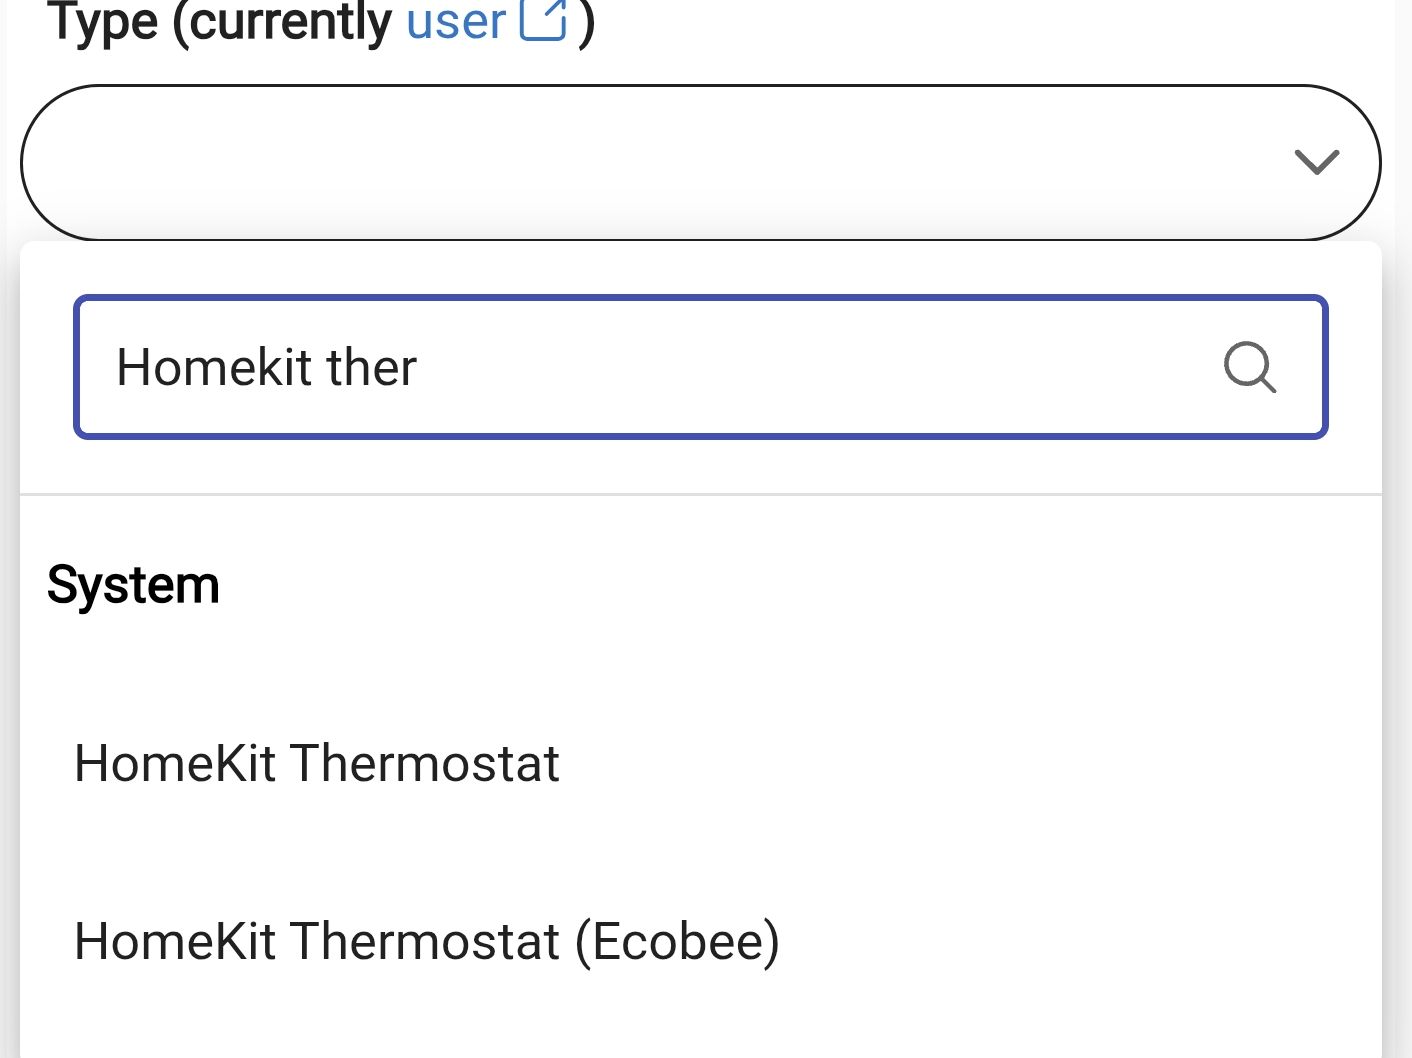Click the System group heading

click(x=133, y=585)
